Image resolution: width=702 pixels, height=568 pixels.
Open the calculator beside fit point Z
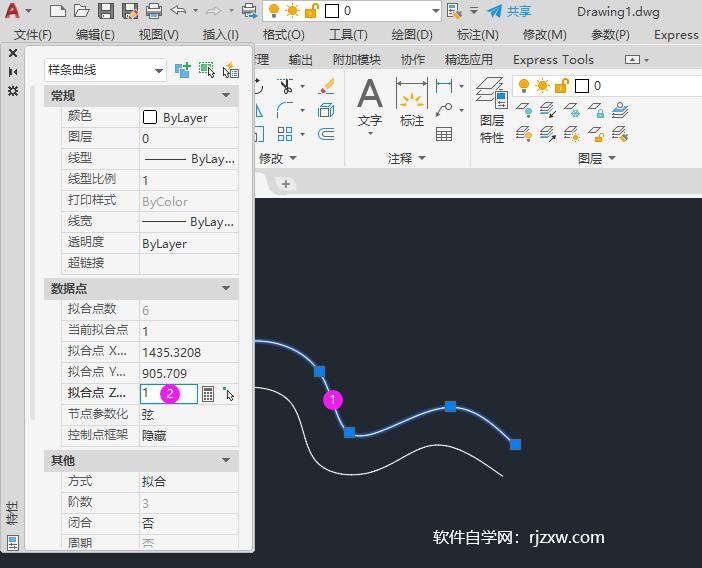pyautogui.click(x=208, y=394)
